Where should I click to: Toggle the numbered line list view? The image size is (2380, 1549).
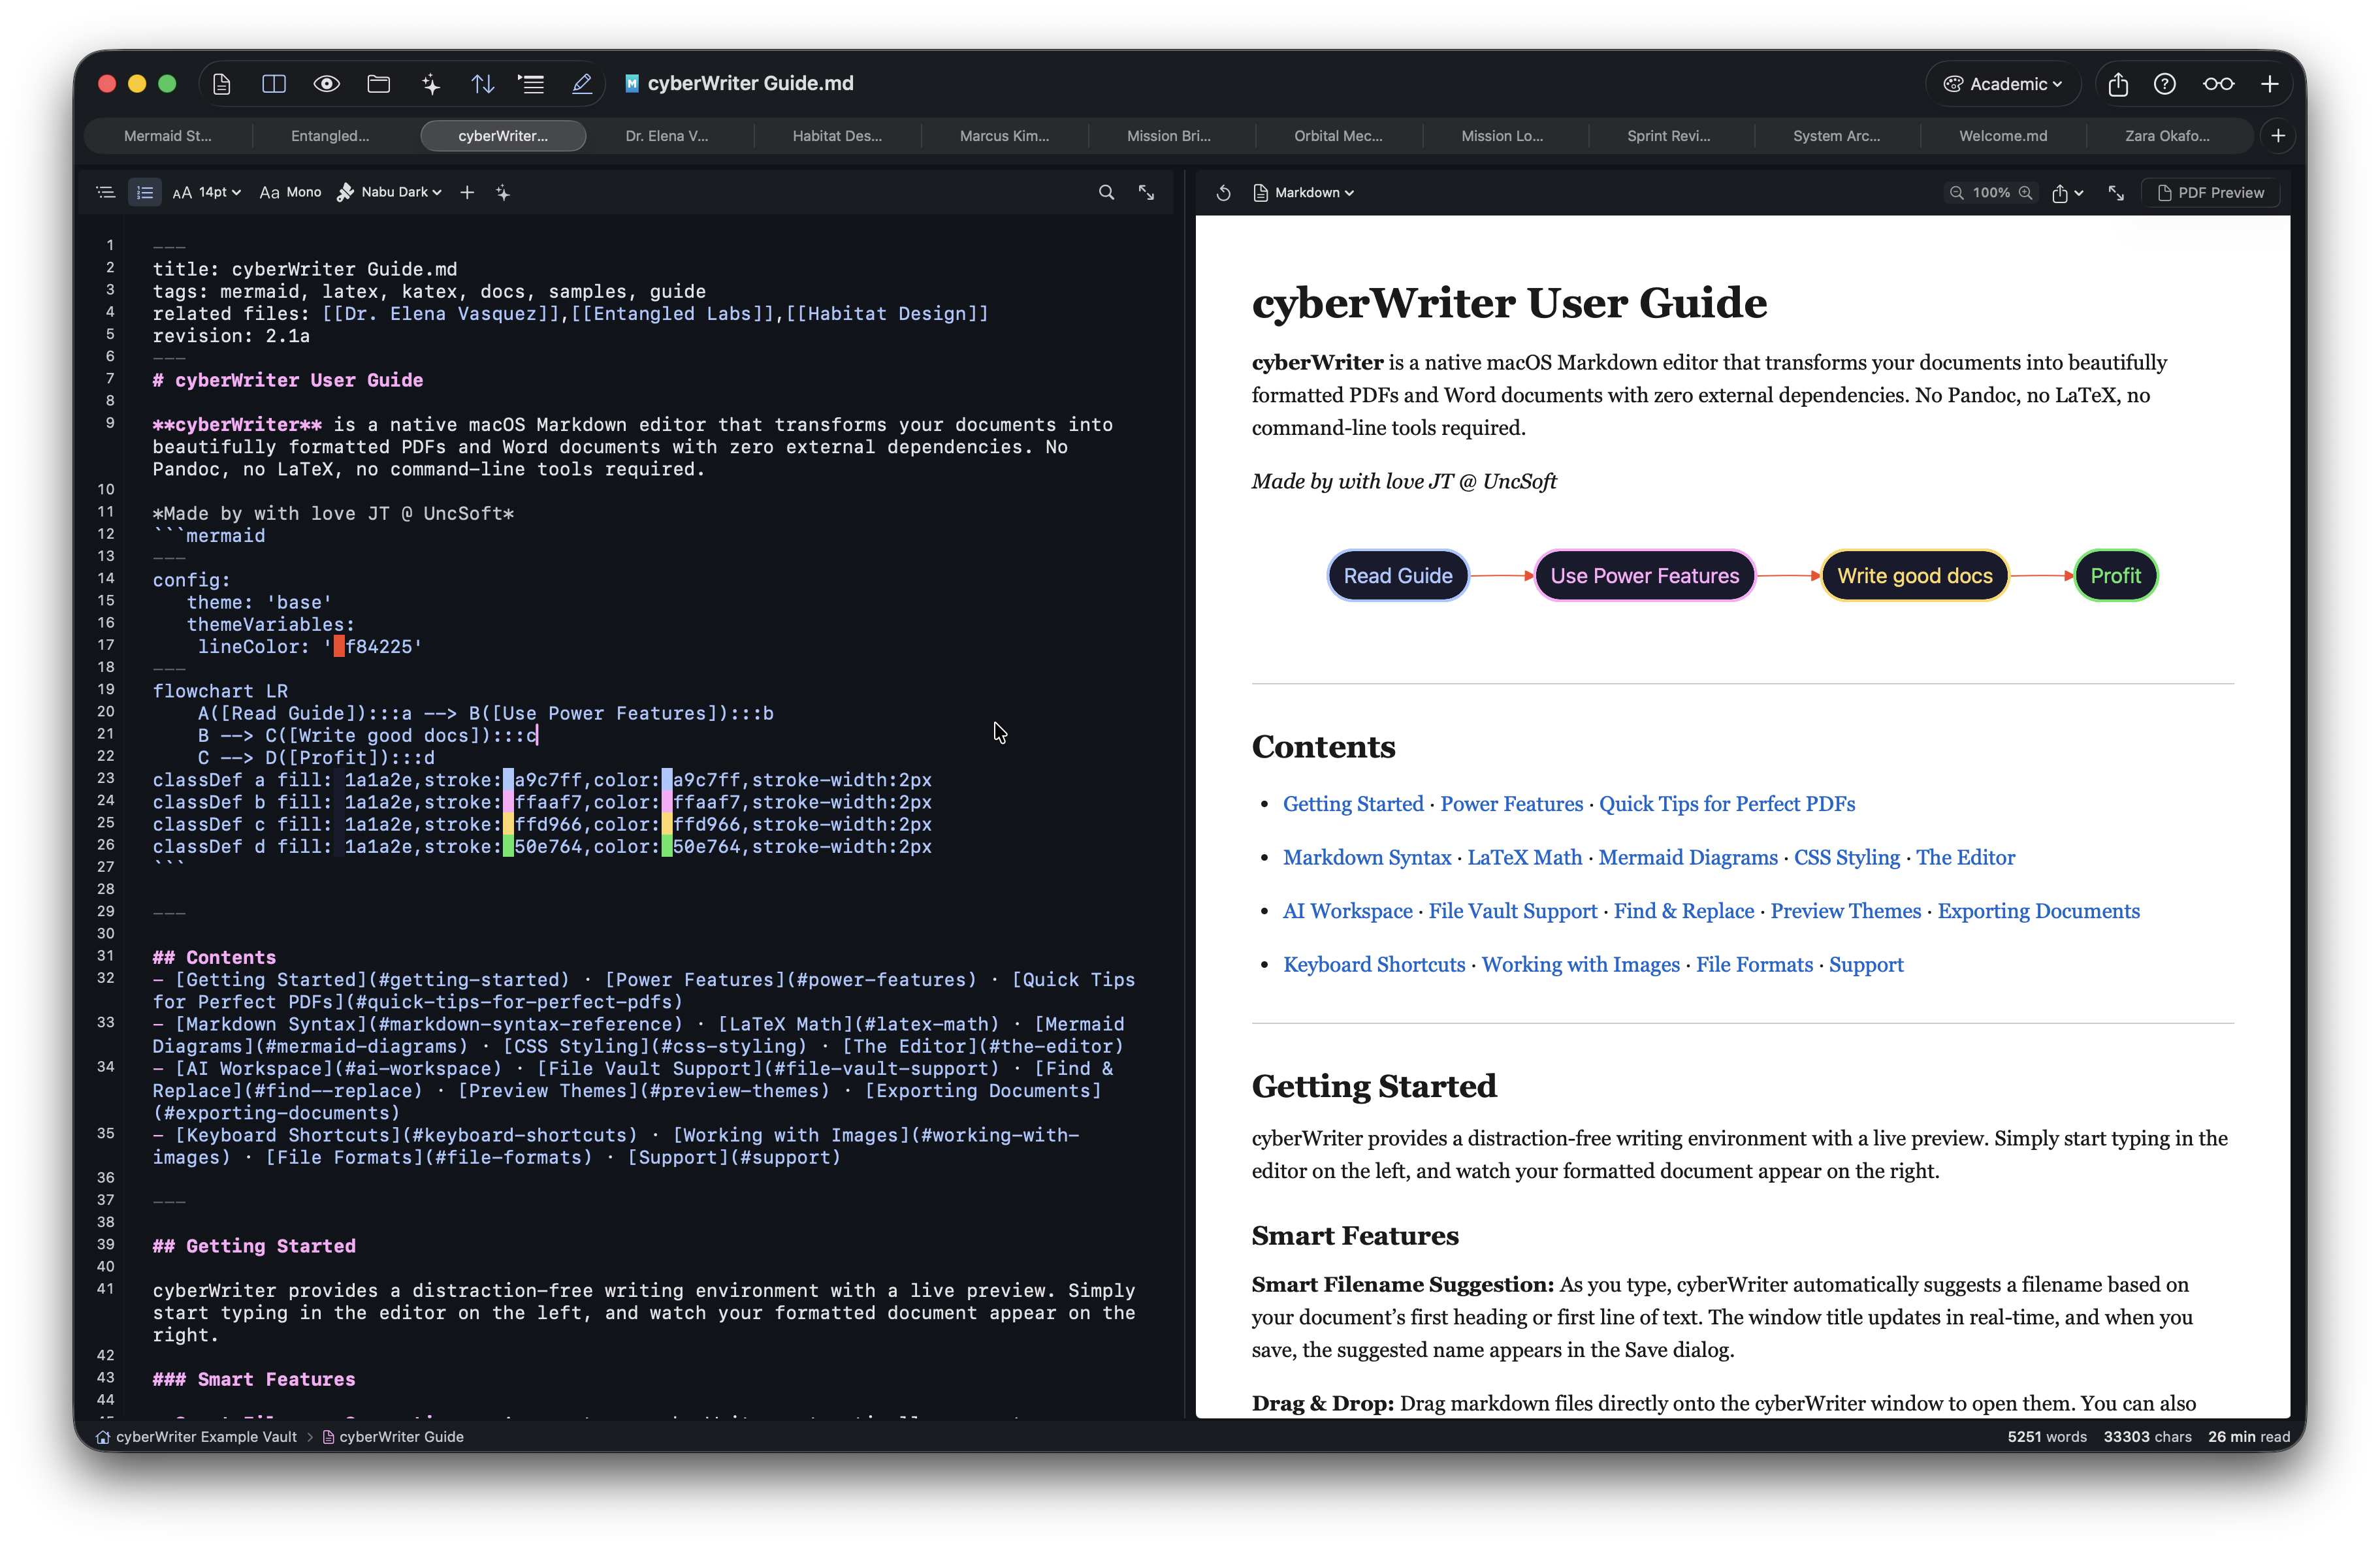(145, 191)
